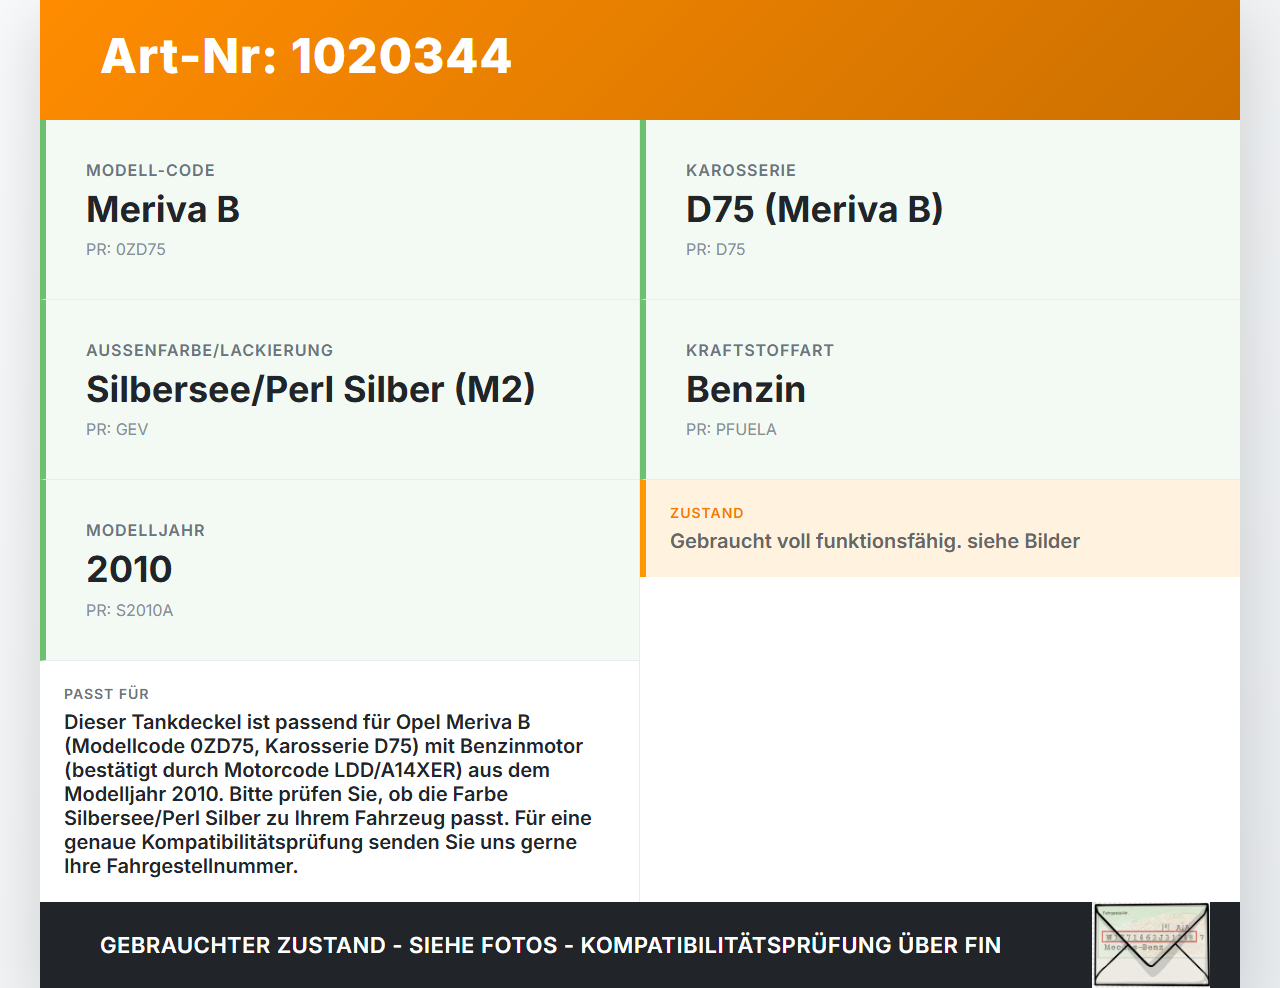Click the "PASST FÜR" label
Viewport: 1280px width, 988px height.
tap(106, 694)
